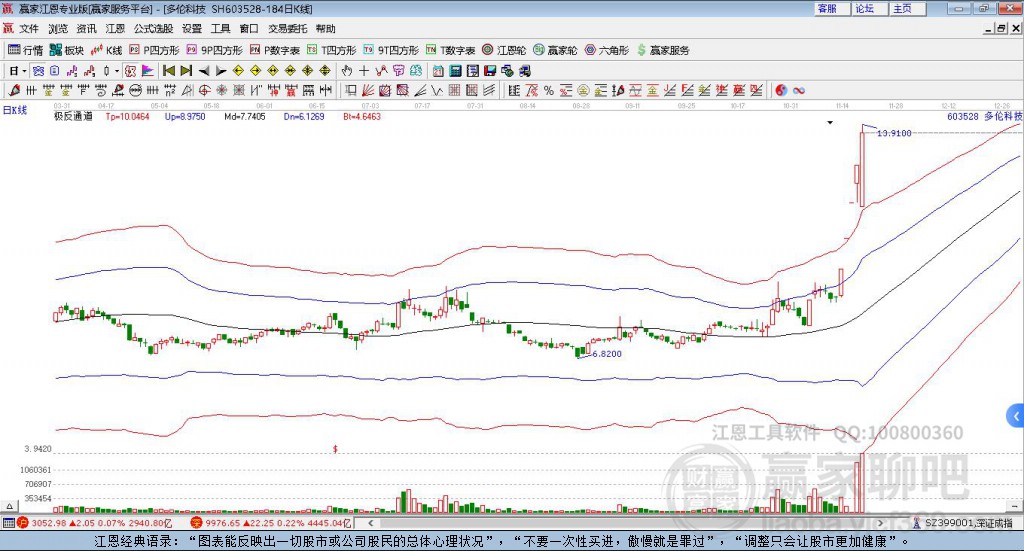
Task: Open the 资讯 menu
Action: click(86, 29)
